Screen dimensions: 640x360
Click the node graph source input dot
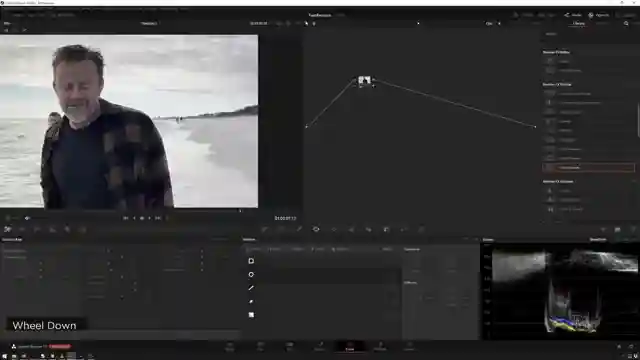(306, 127)
